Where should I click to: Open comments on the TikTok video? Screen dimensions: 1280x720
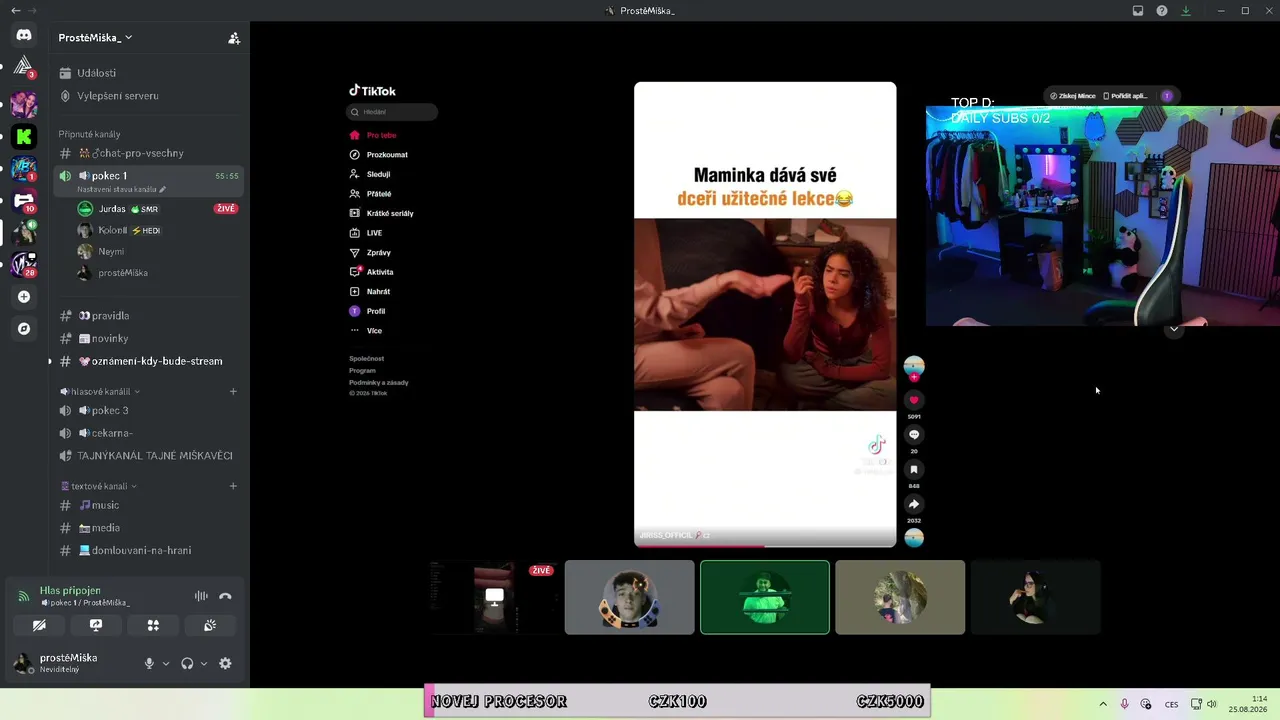[x=913, y=435]
